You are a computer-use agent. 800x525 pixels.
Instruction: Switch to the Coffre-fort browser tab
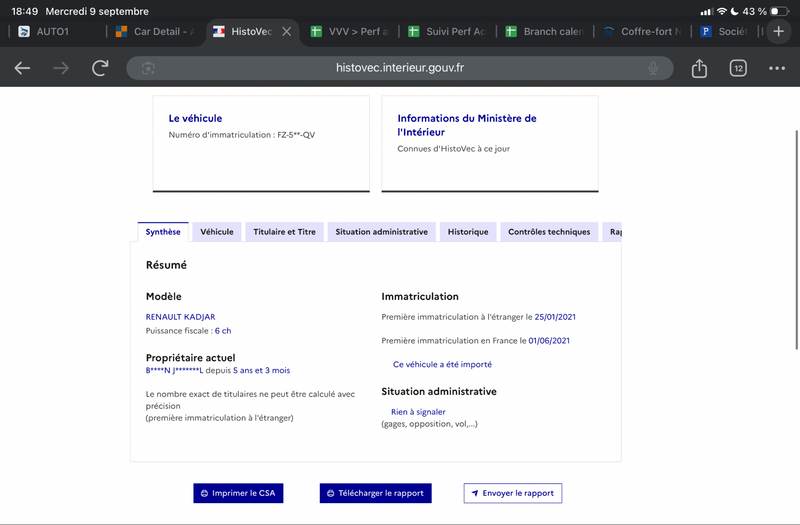coord(642,32)
